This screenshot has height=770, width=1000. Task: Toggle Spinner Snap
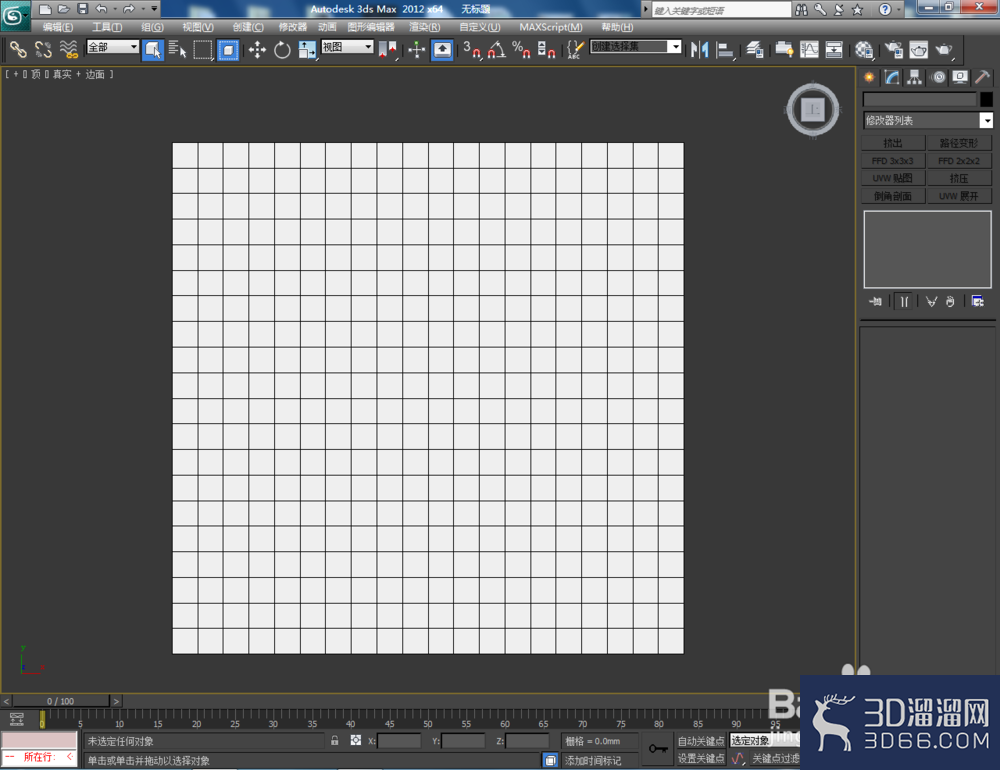point(547,49)
